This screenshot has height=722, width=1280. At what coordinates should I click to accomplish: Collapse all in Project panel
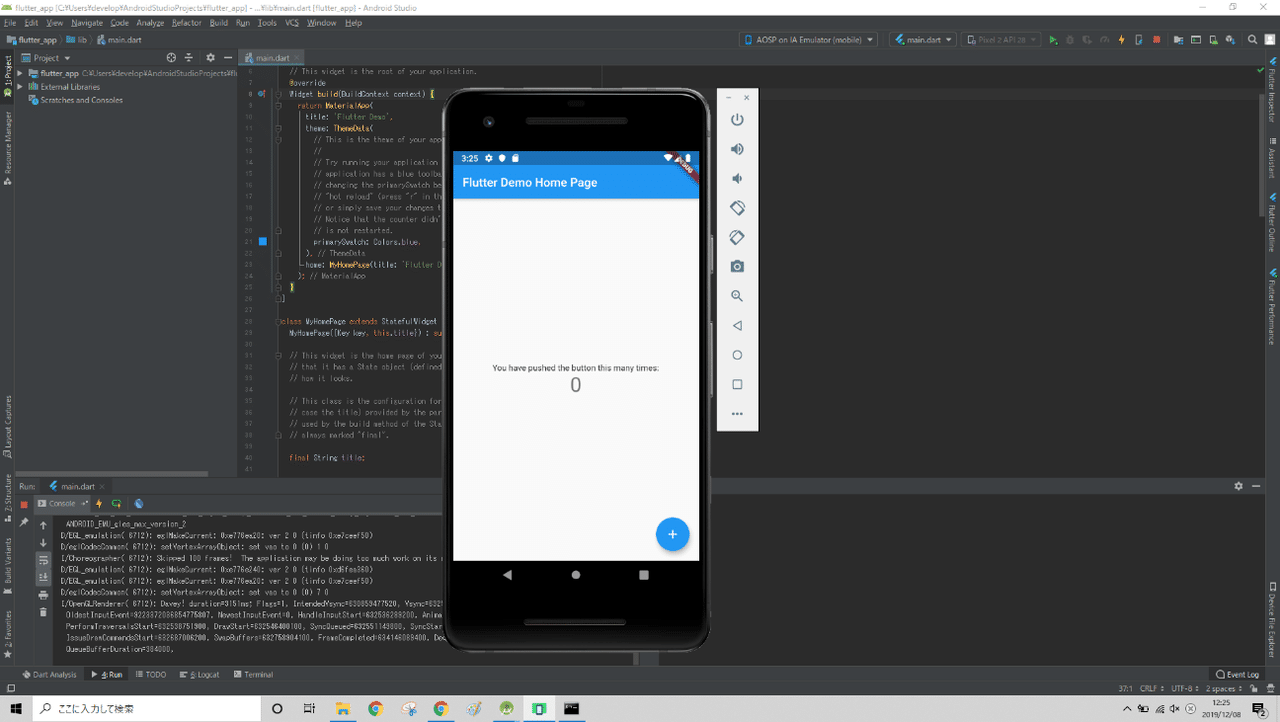pos(188,58)
